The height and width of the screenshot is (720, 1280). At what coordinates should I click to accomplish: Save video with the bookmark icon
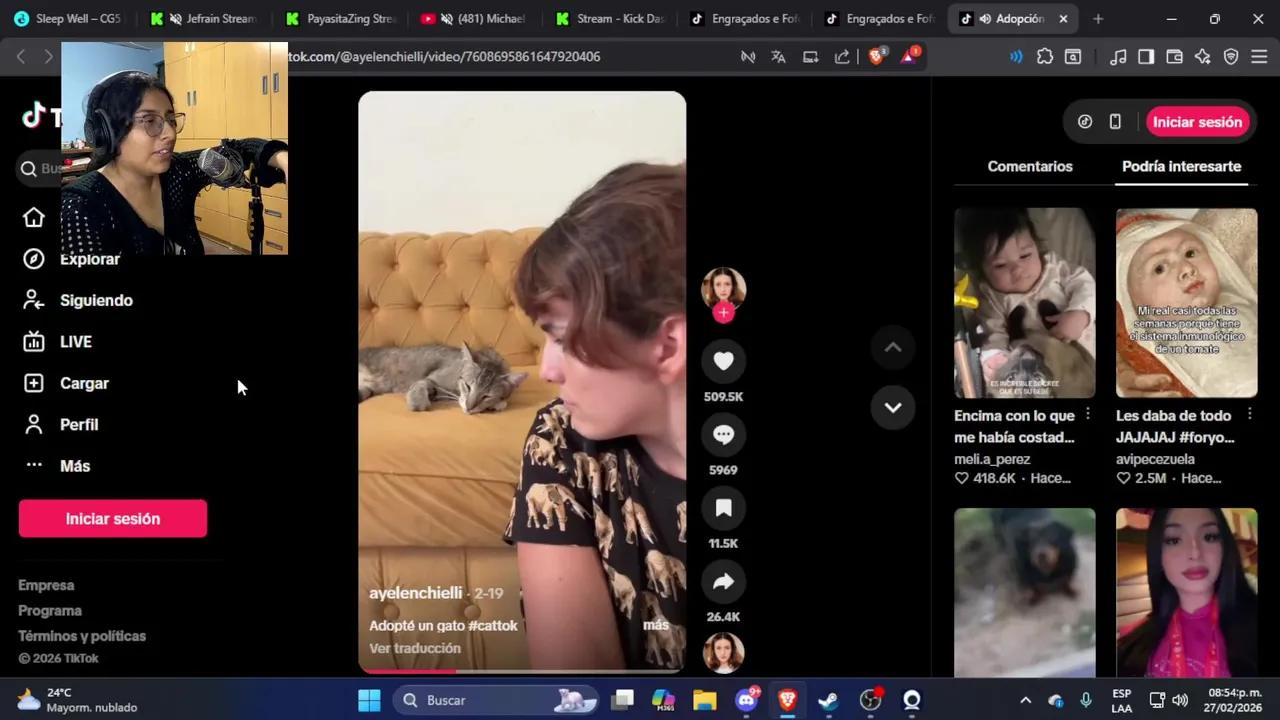point(723,508)
